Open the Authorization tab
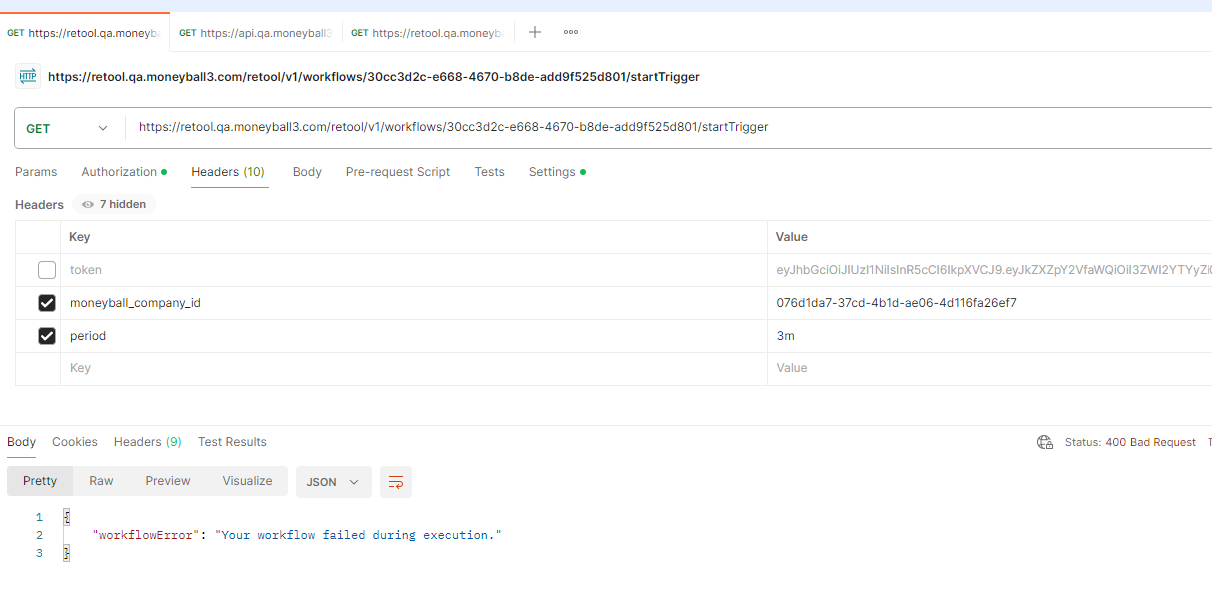The width and height of the screenshot is (1212, 616). 124,172
